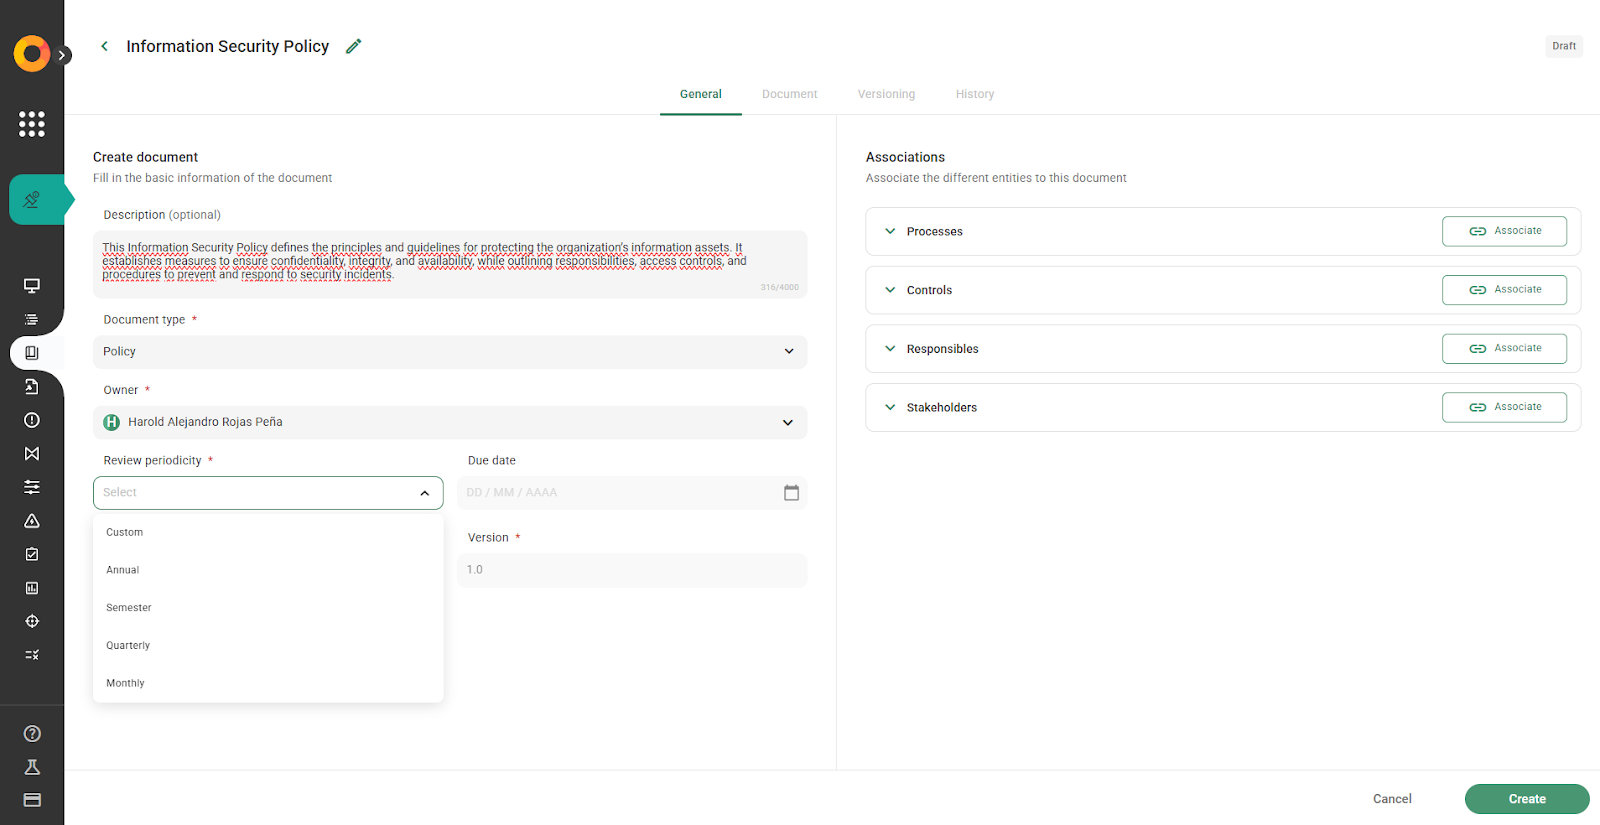Viewport: 1600px width, 825px height.
Task: Open the Document type dropdown
Action: [450, 352]
